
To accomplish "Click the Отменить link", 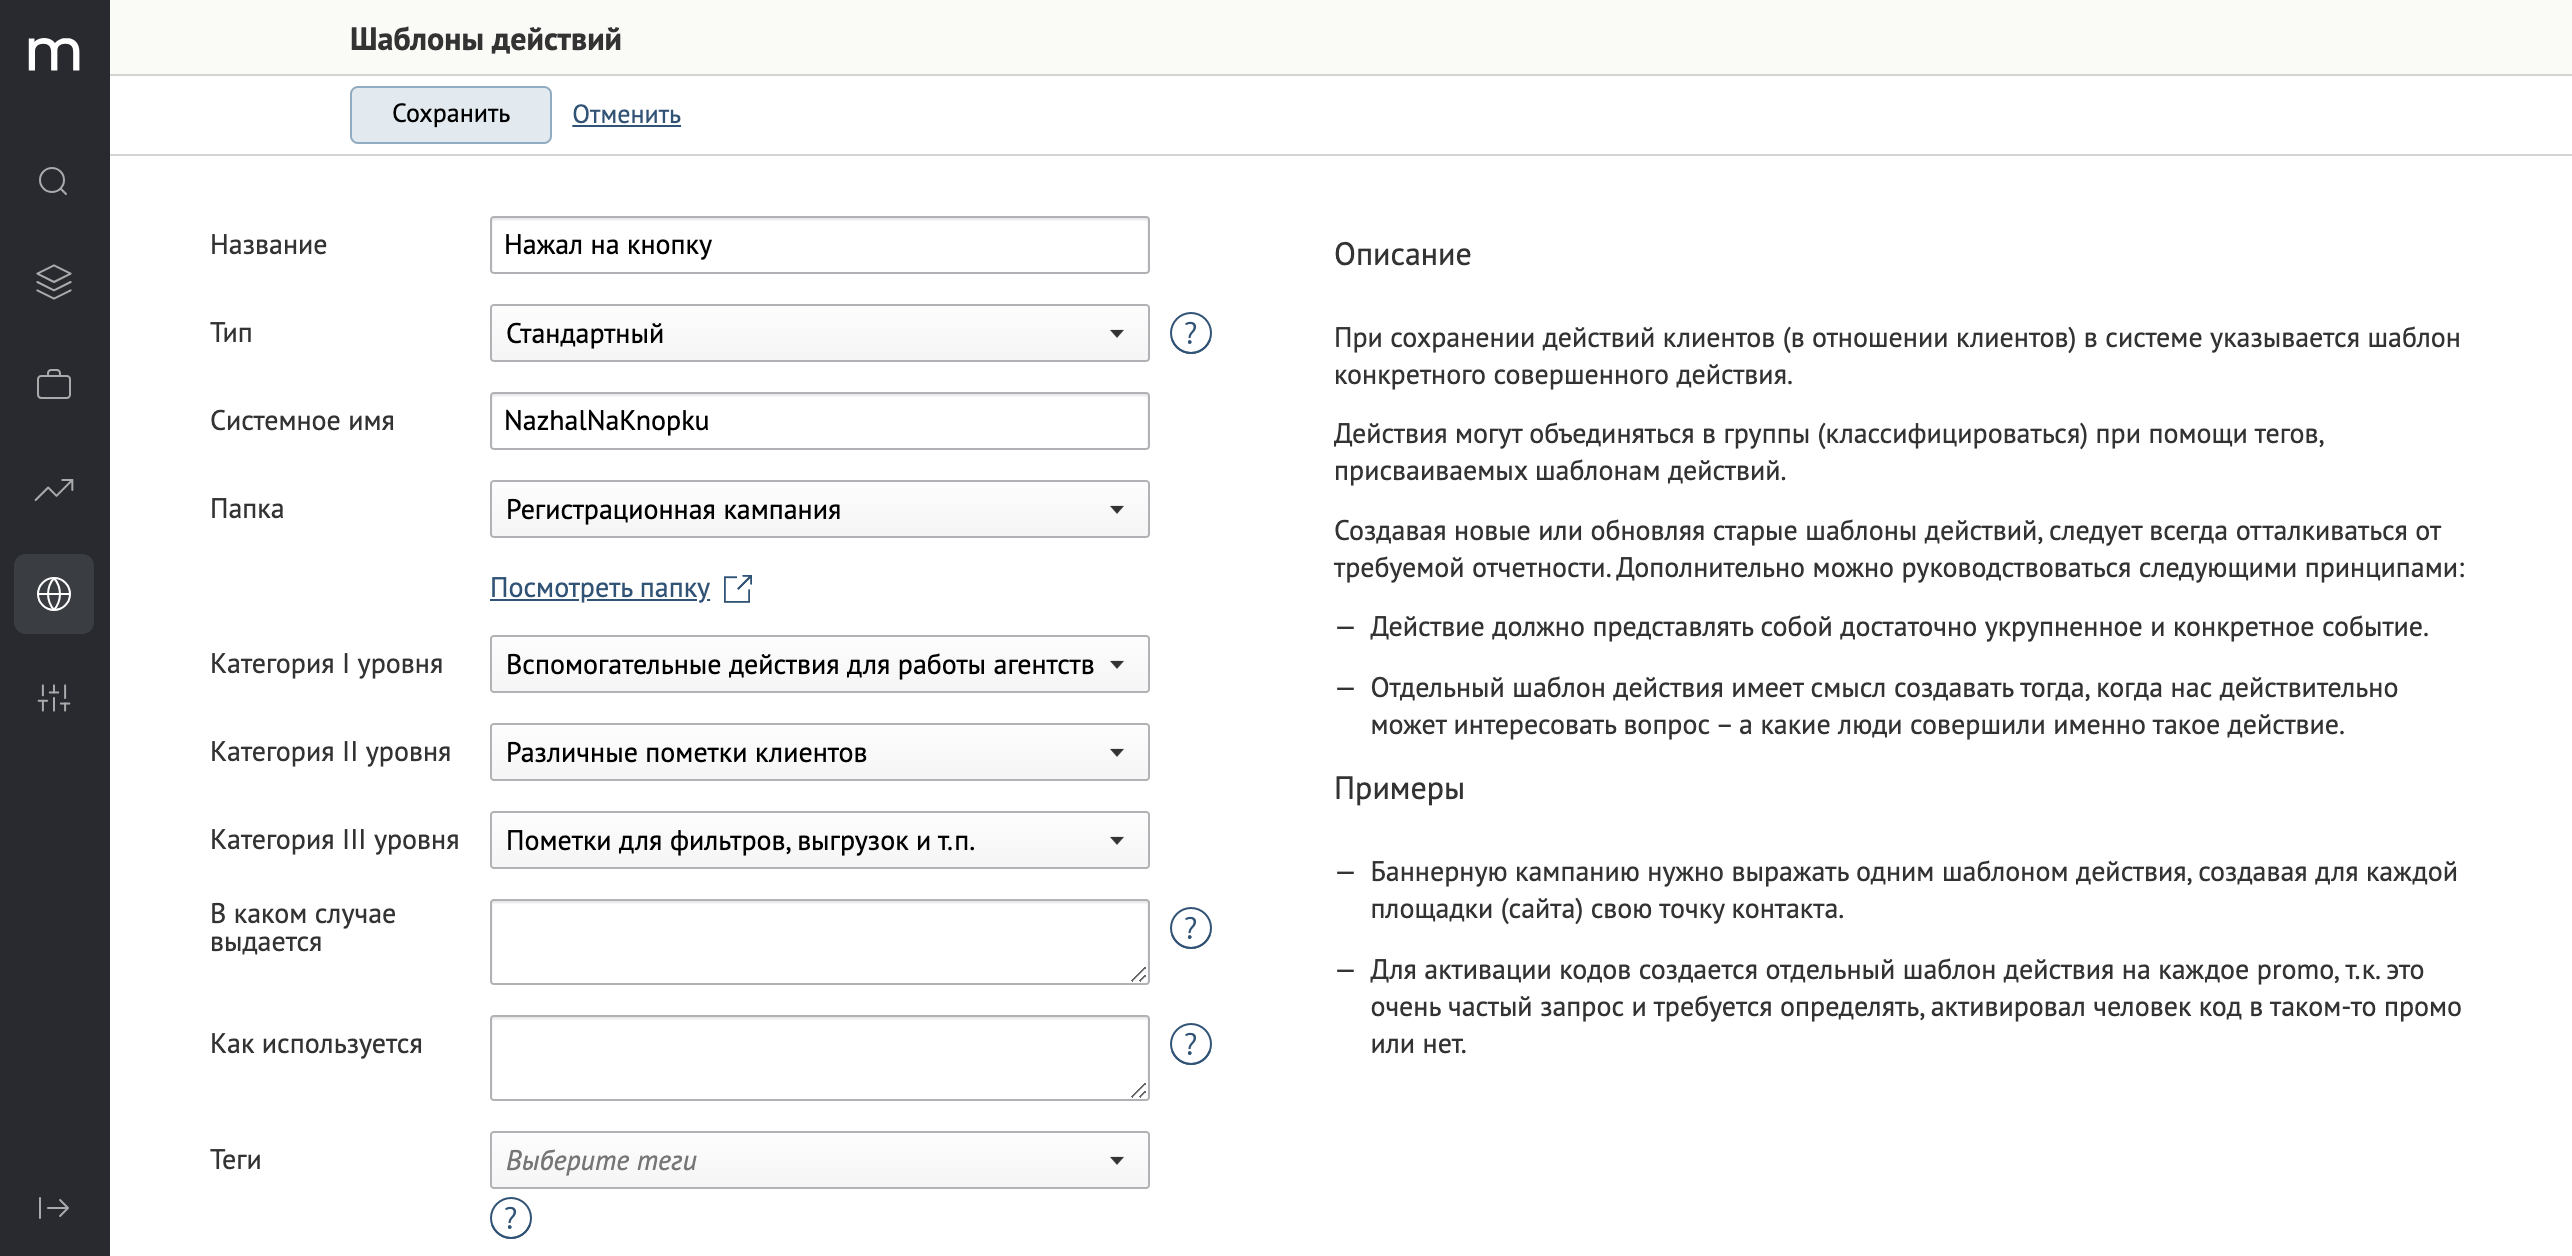I will (x=626, y=115).
